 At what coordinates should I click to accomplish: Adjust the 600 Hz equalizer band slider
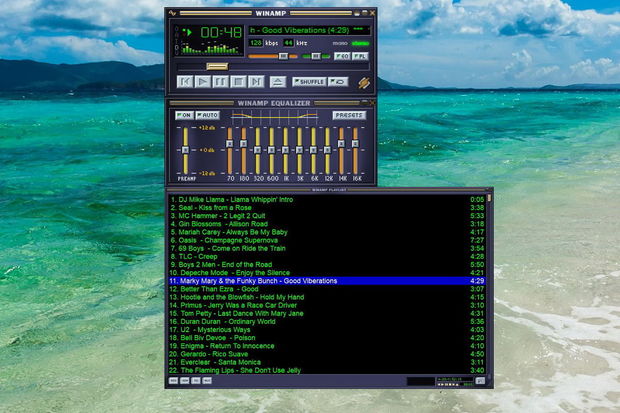pos(271,150)
